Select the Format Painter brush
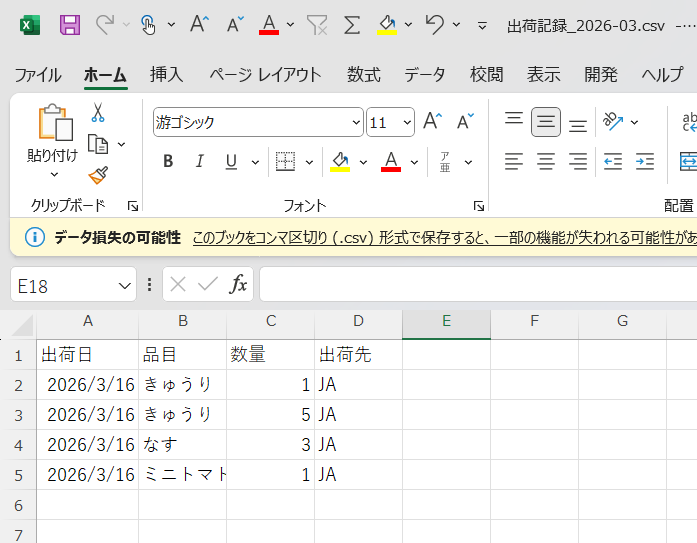697x543 pixels. [x=98, y=175]
